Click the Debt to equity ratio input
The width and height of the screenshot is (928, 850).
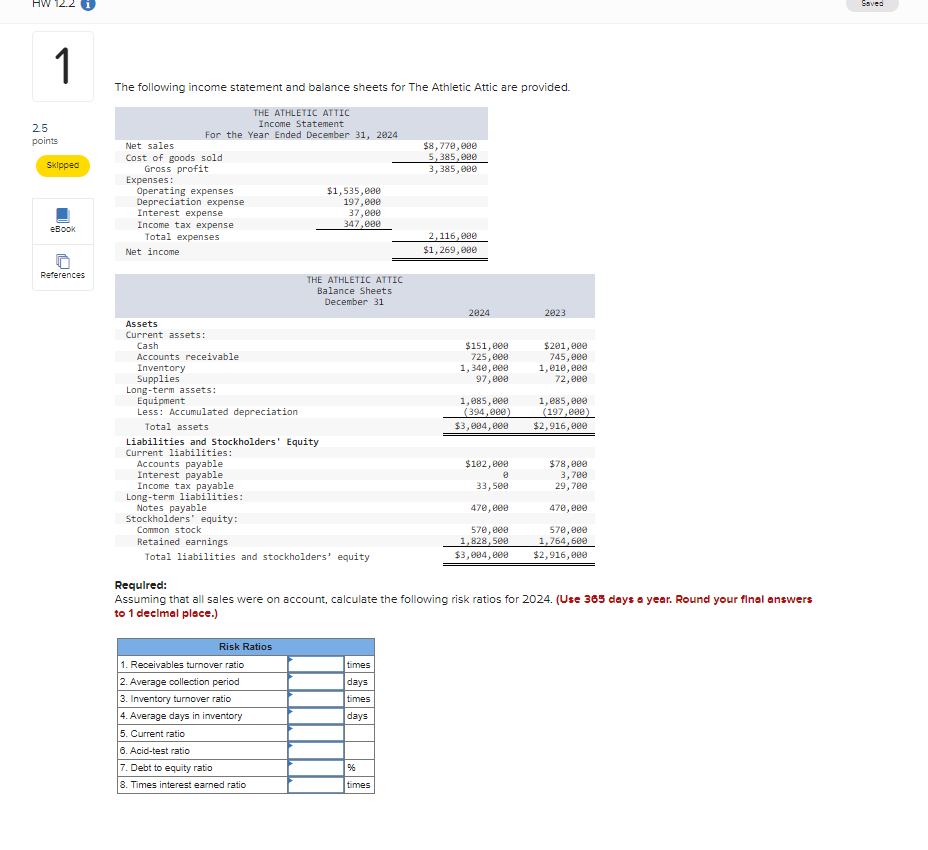(x=316, y=767)
